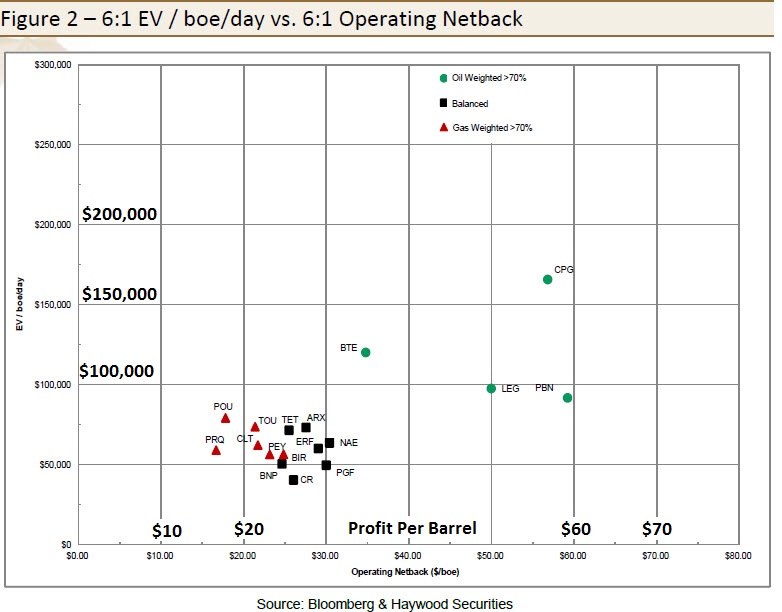Click the Figure 2 chart title
Viewport: 782px width, 612px height.
click(x=268, y=19)
